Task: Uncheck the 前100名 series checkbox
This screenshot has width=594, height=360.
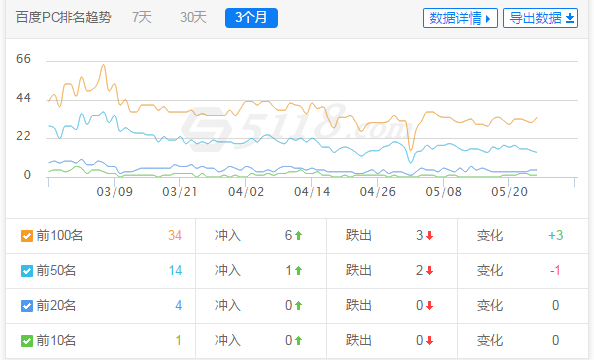Action: point(27,236)
